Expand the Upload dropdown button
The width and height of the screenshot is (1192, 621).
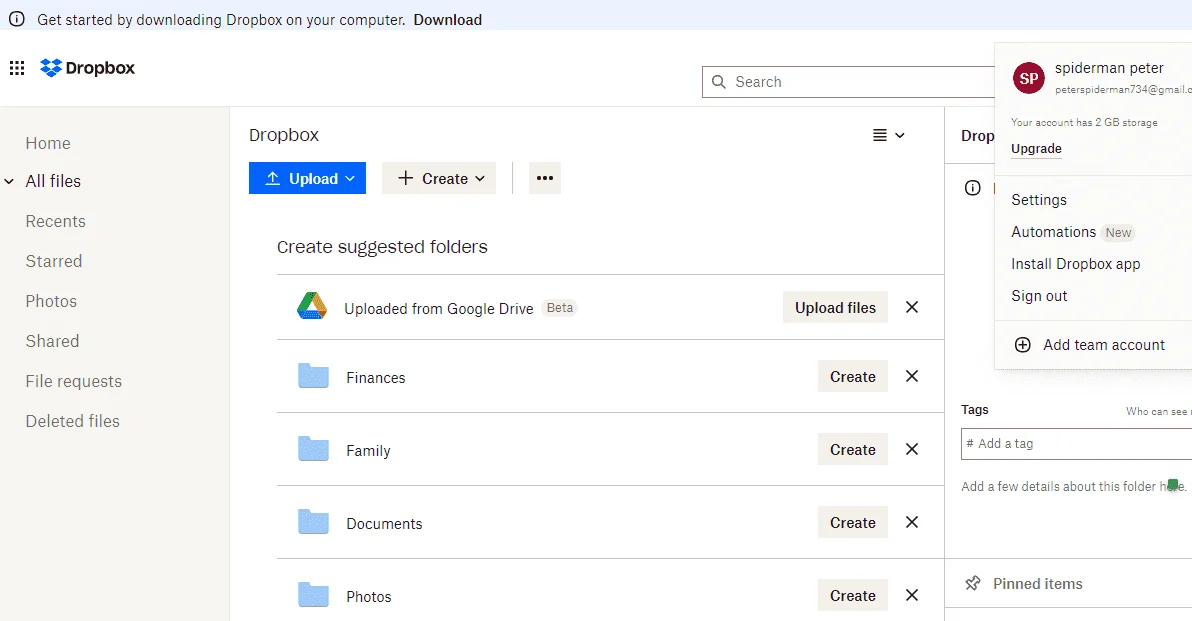point(307,178)
